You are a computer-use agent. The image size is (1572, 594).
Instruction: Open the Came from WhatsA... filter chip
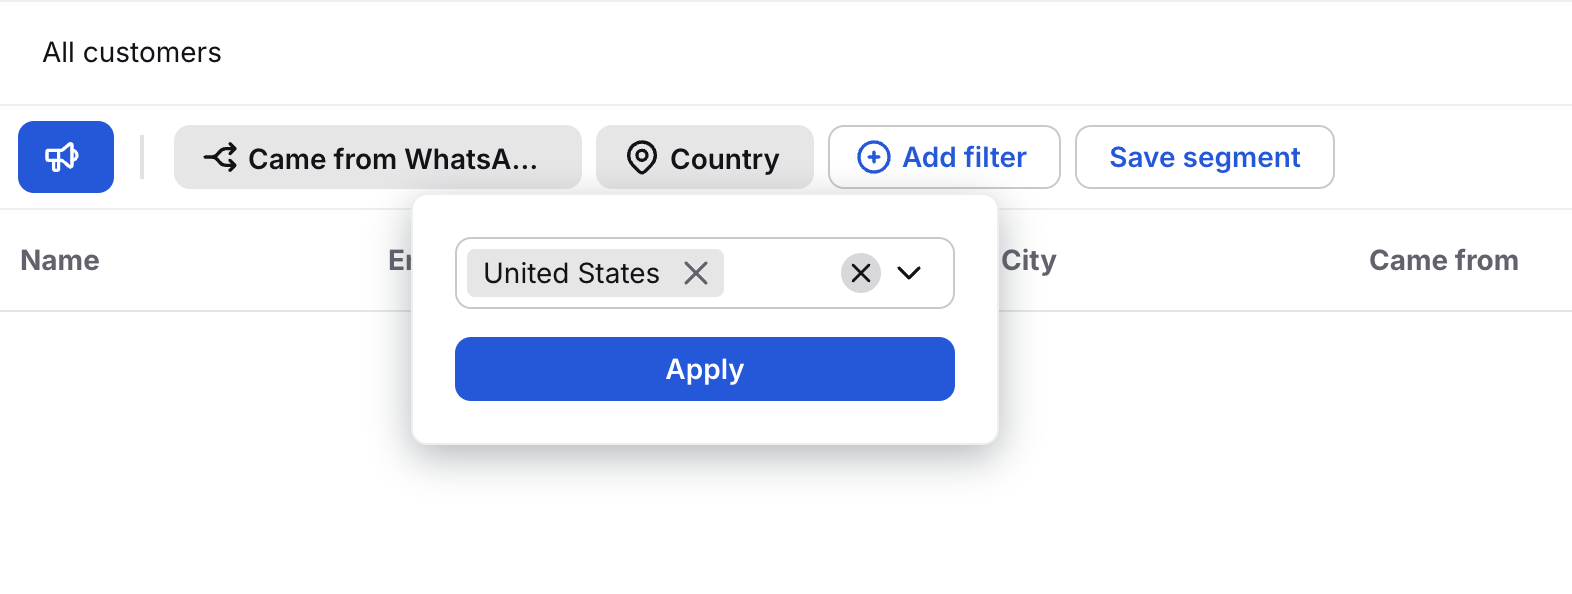[392, 158]
